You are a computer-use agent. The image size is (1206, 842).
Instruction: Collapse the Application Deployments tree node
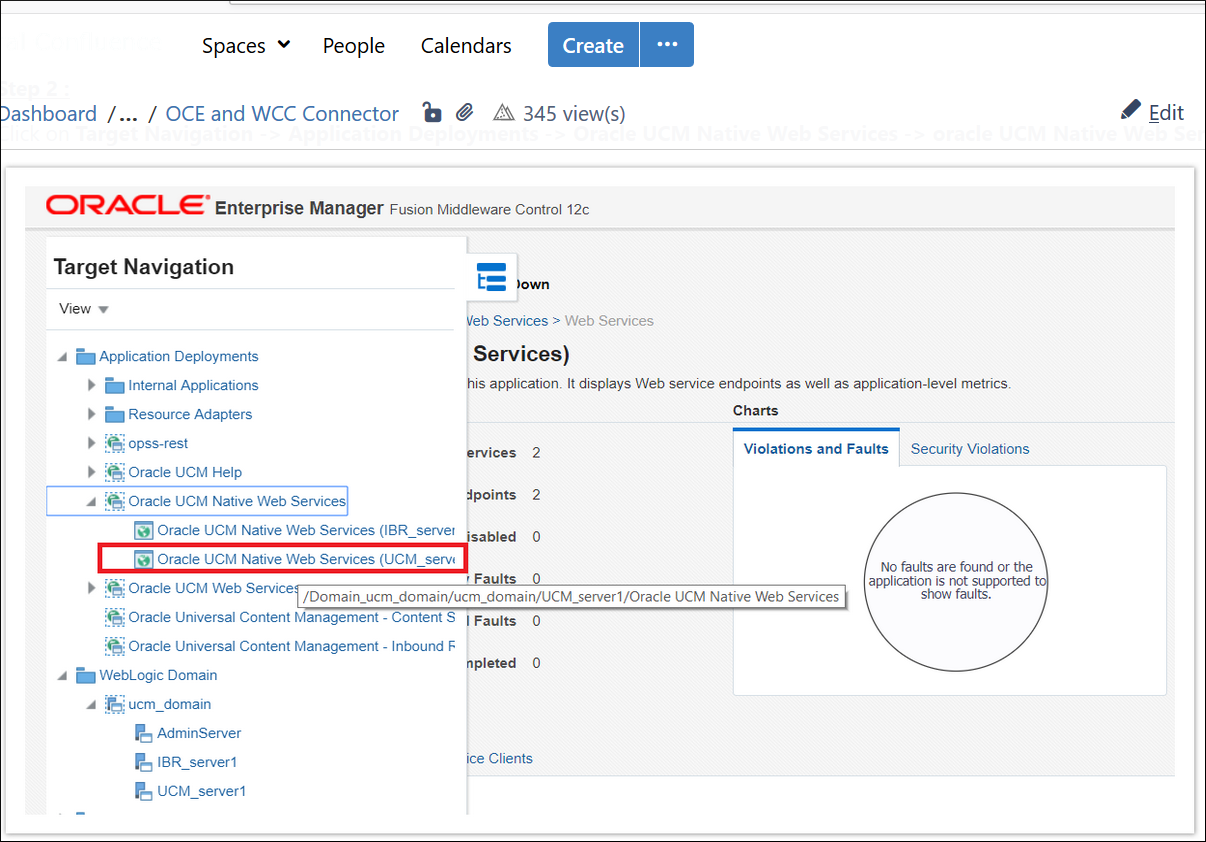(x=63, y=357)
